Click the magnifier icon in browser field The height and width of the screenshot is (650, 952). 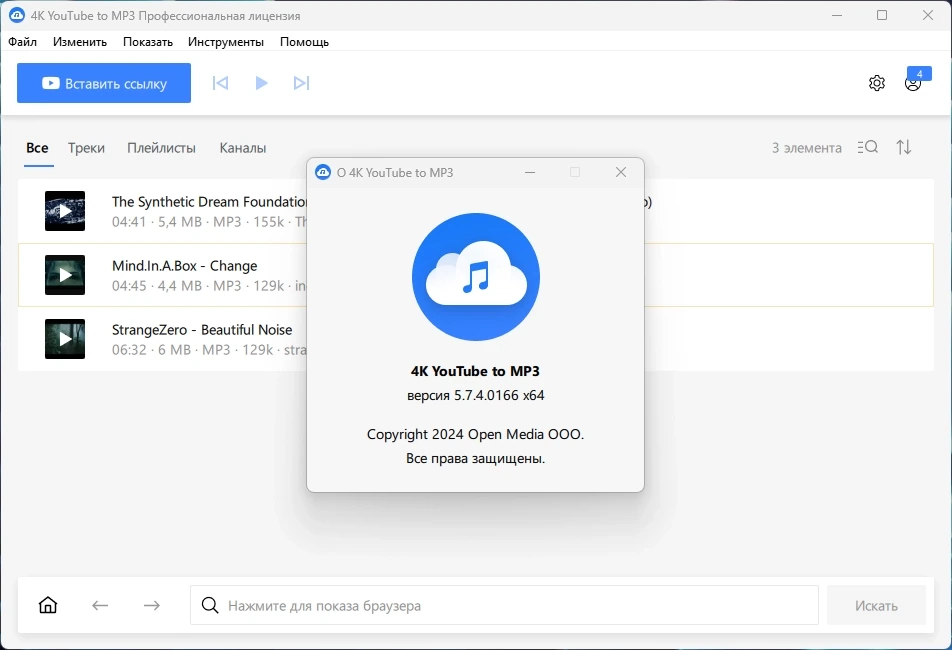point(210,605)
